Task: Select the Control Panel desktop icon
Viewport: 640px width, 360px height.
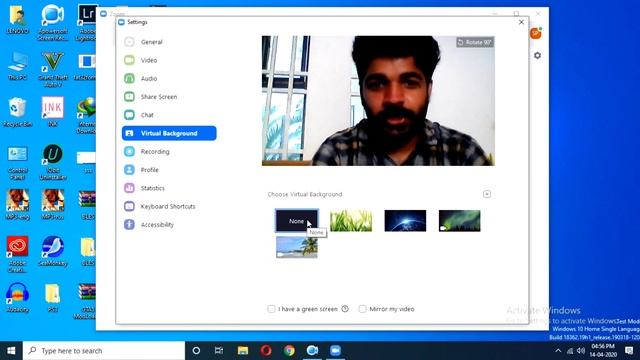Action: coord(18,162)
